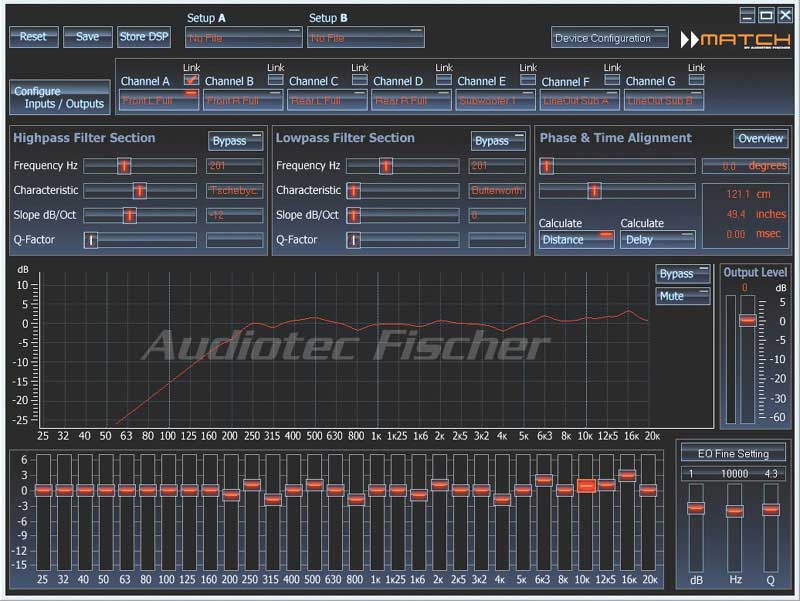Screen dimensions: 800x601
Task: Click the phase degrees slider handle
Action: point(546,166)
